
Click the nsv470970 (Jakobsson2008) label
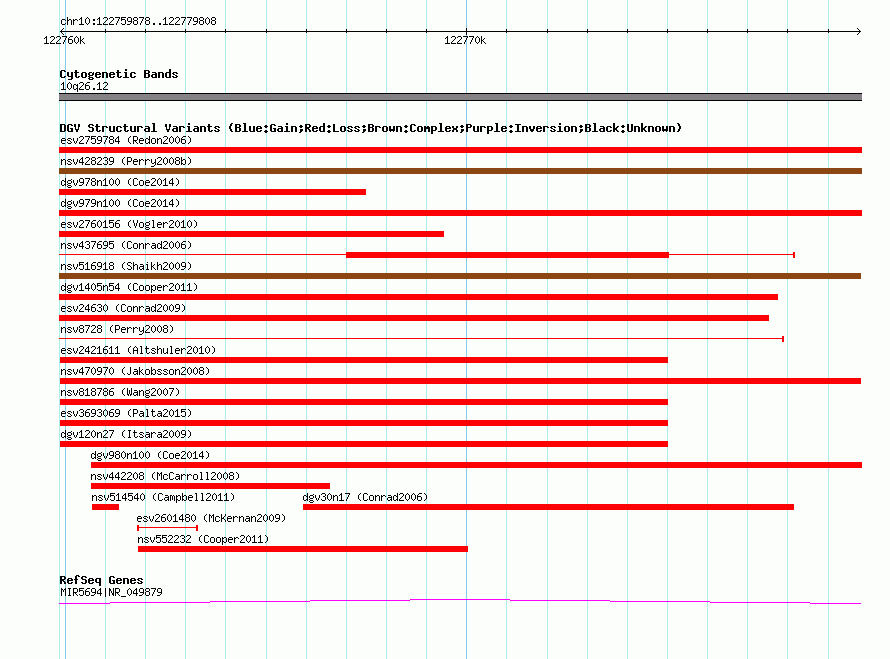[135, 371]
